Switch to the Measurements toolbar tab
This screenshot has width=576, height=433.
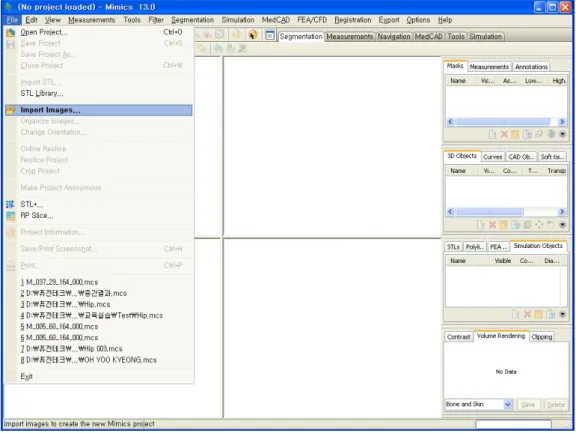(x=349, y=36)
